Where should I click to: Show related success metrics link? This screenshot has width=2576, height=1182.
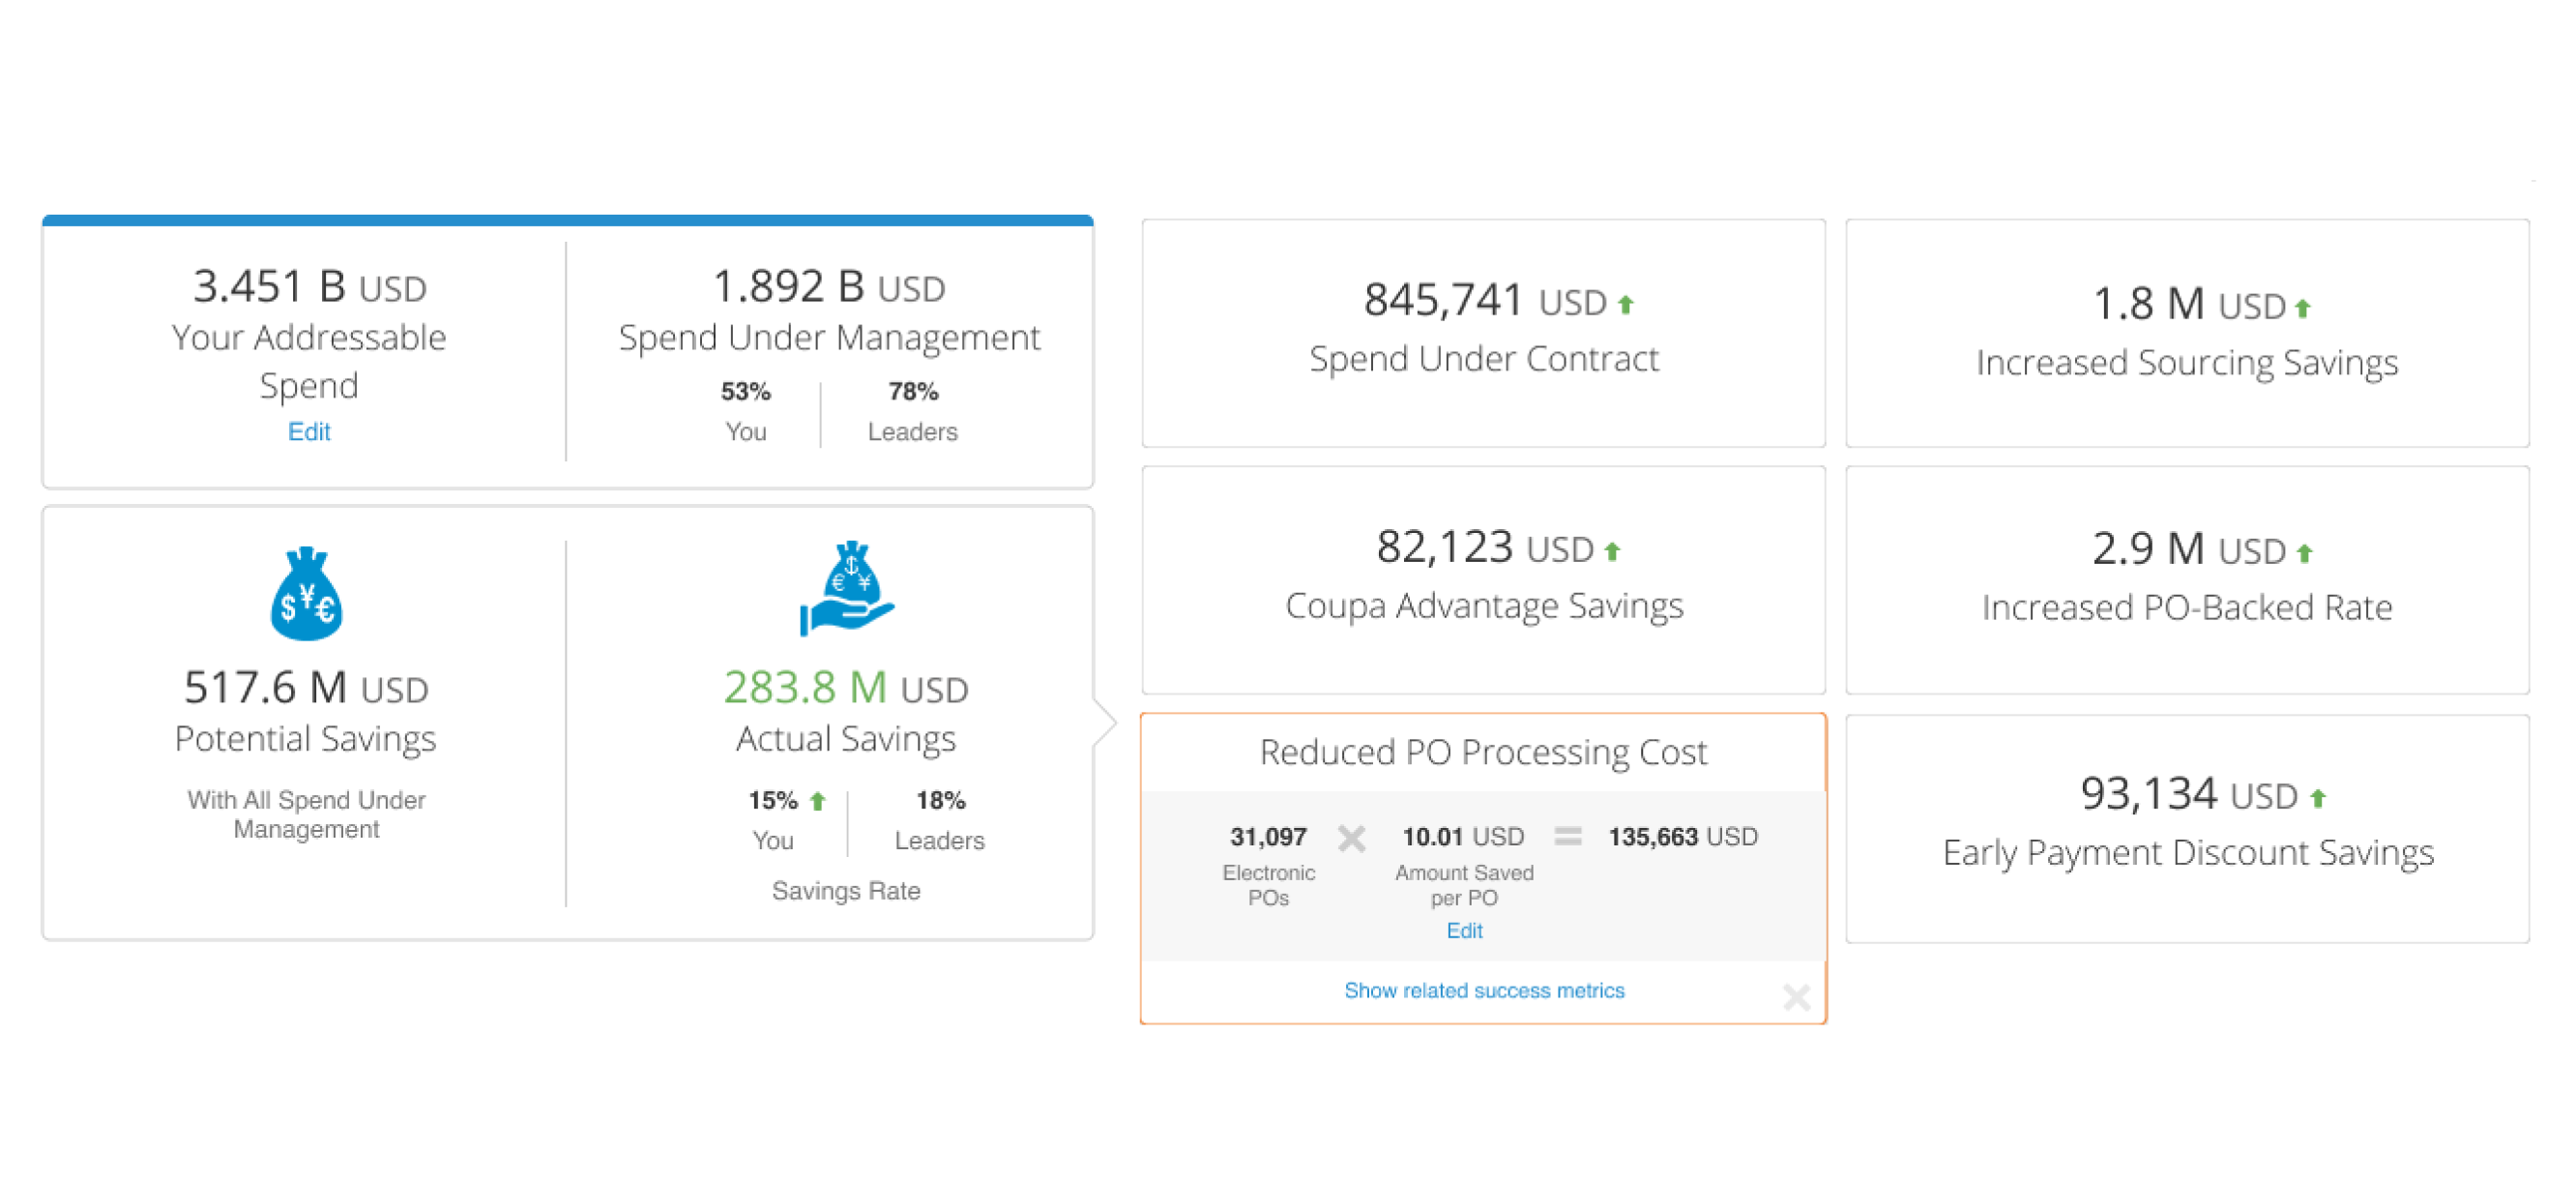pos(1483,990)
